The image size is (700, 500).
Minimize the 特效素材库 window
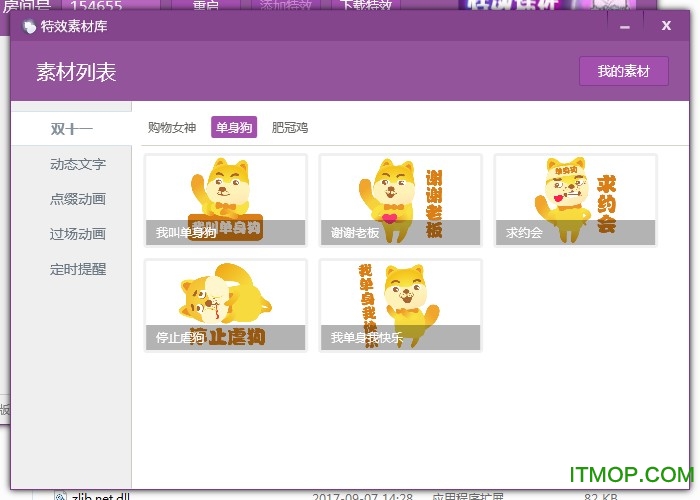(x=625, y=26)
